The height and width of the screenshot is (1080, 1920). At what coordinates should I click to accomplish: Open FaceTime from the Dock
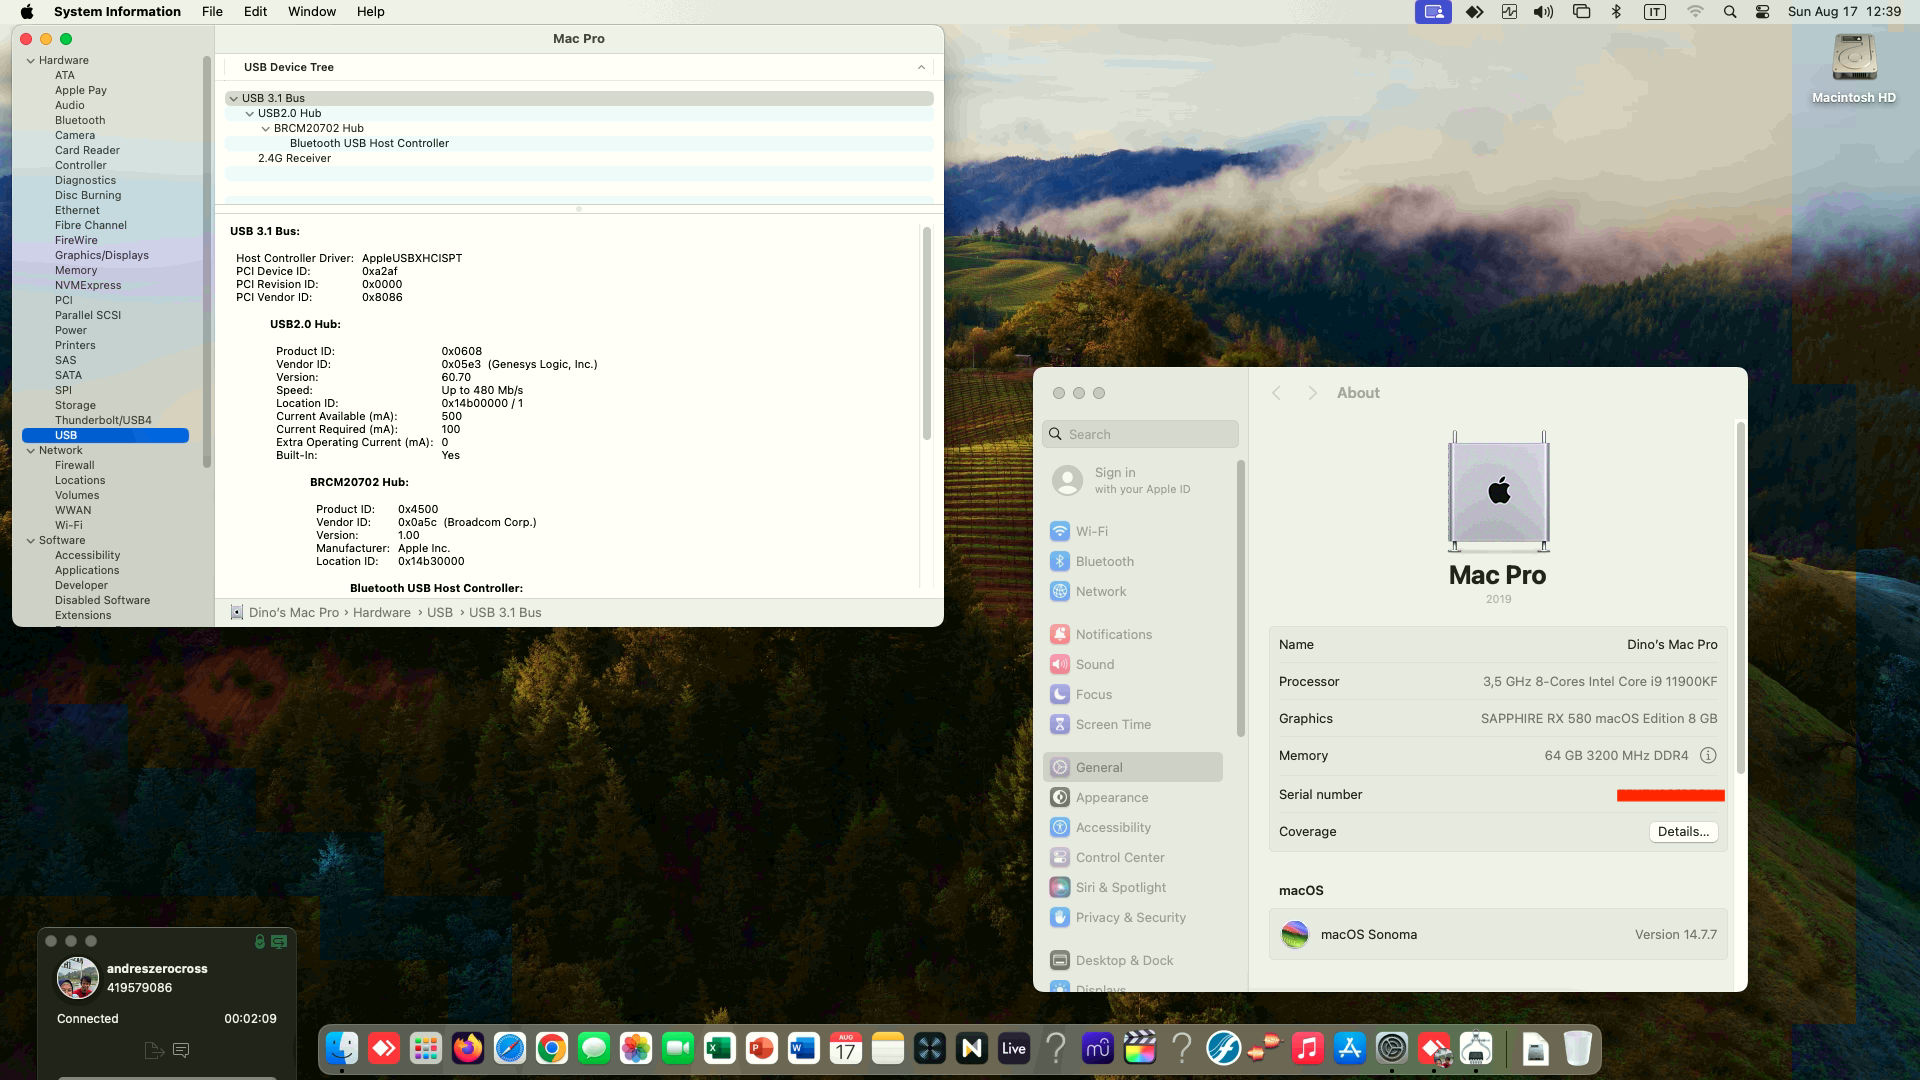coord(678,1048)
